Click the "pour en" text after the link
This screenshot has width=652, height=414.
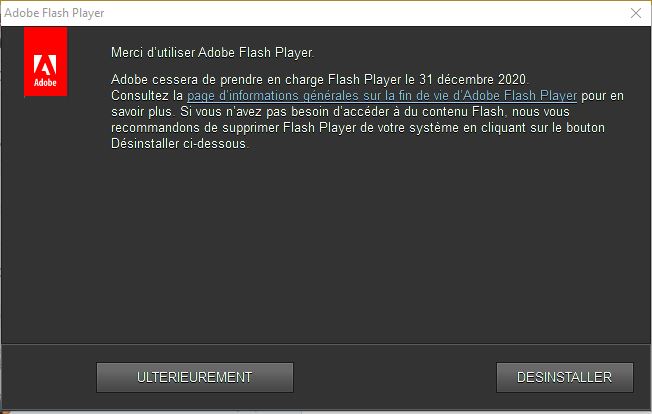602,96
